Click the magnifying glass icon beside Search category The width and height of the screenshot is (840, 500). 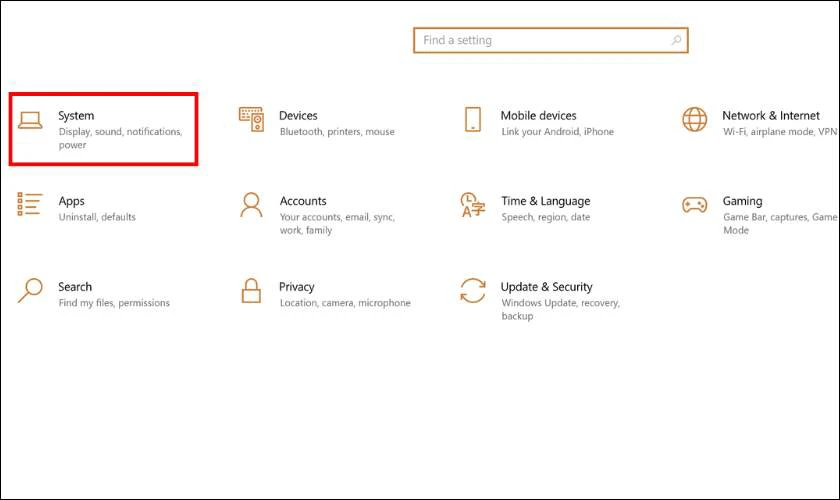[x=30, y=291]
